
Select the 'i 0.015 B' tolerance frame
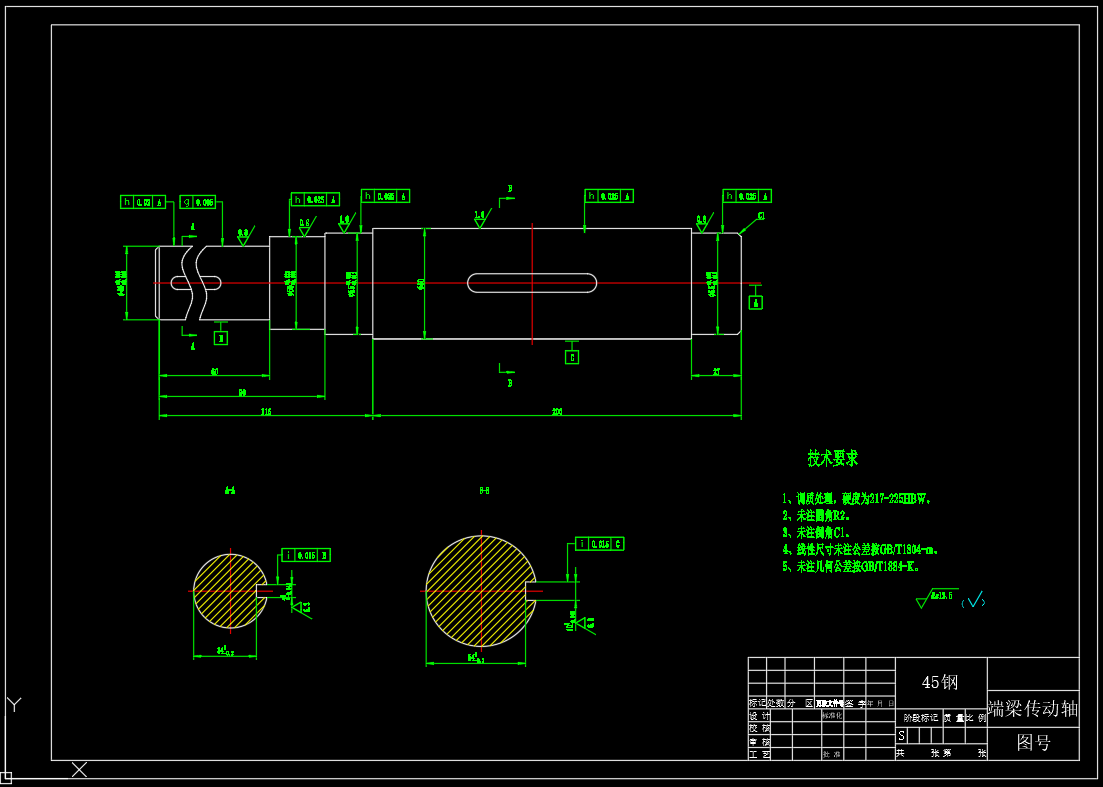306,555
